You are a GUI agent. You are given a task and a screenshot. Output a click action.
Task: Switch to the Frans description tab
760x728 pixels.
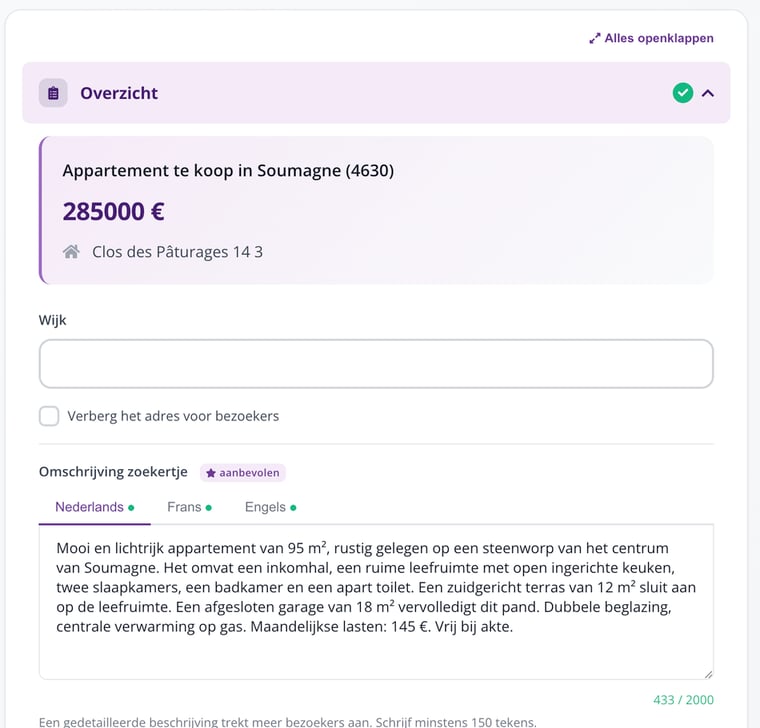coord(189,507)
